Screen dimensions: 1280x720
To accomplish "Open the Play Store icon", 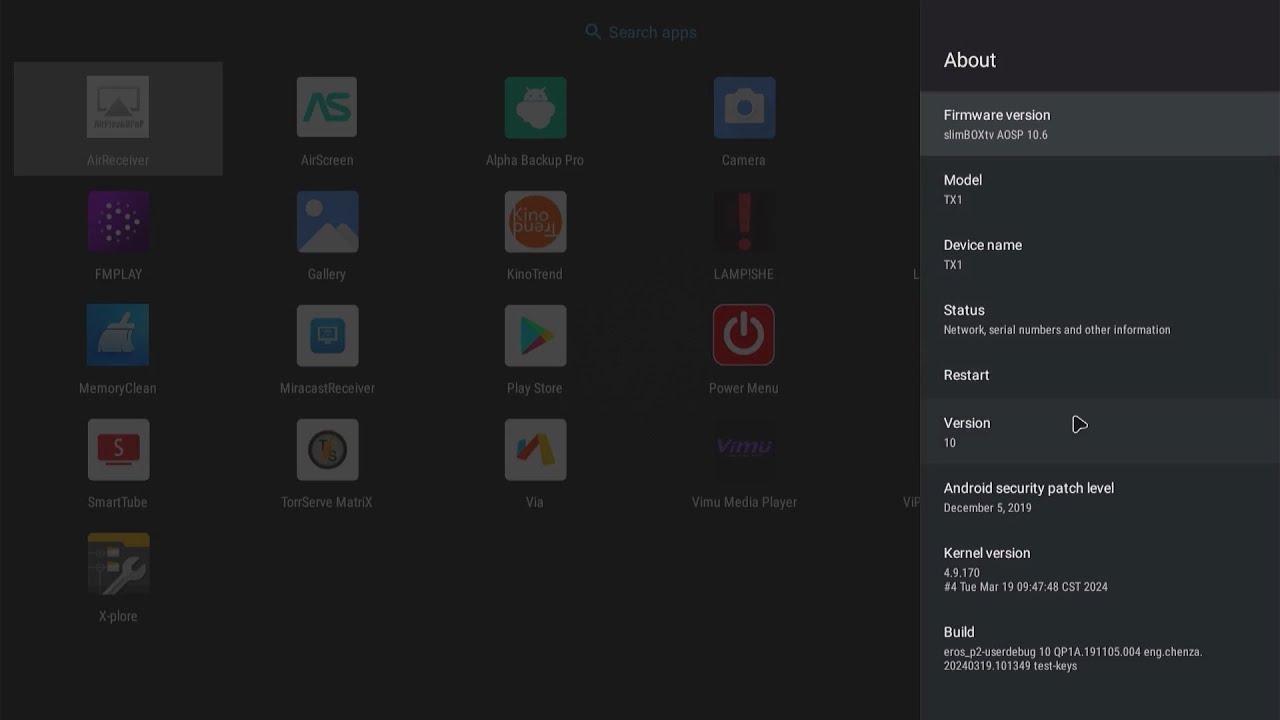I will (x=535, y=335).
